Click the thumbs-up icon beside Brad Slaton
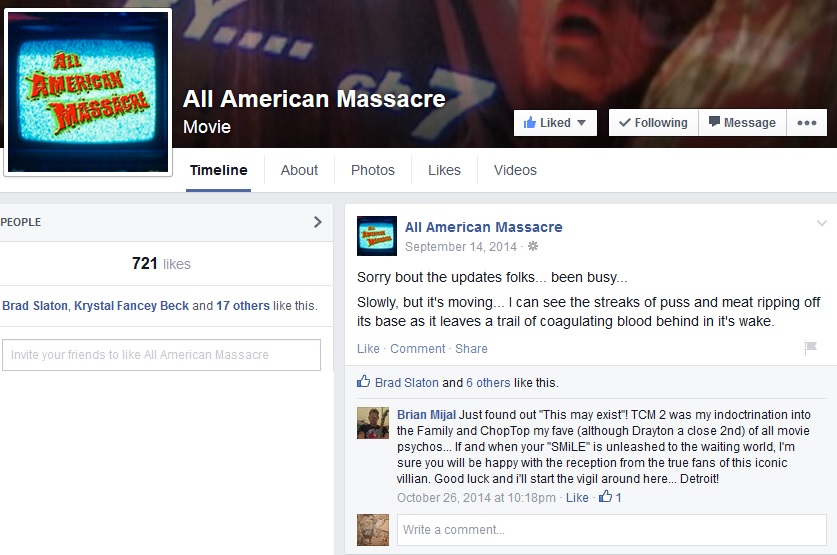Viewport: 837px width, 555px height. pos(364,381)
